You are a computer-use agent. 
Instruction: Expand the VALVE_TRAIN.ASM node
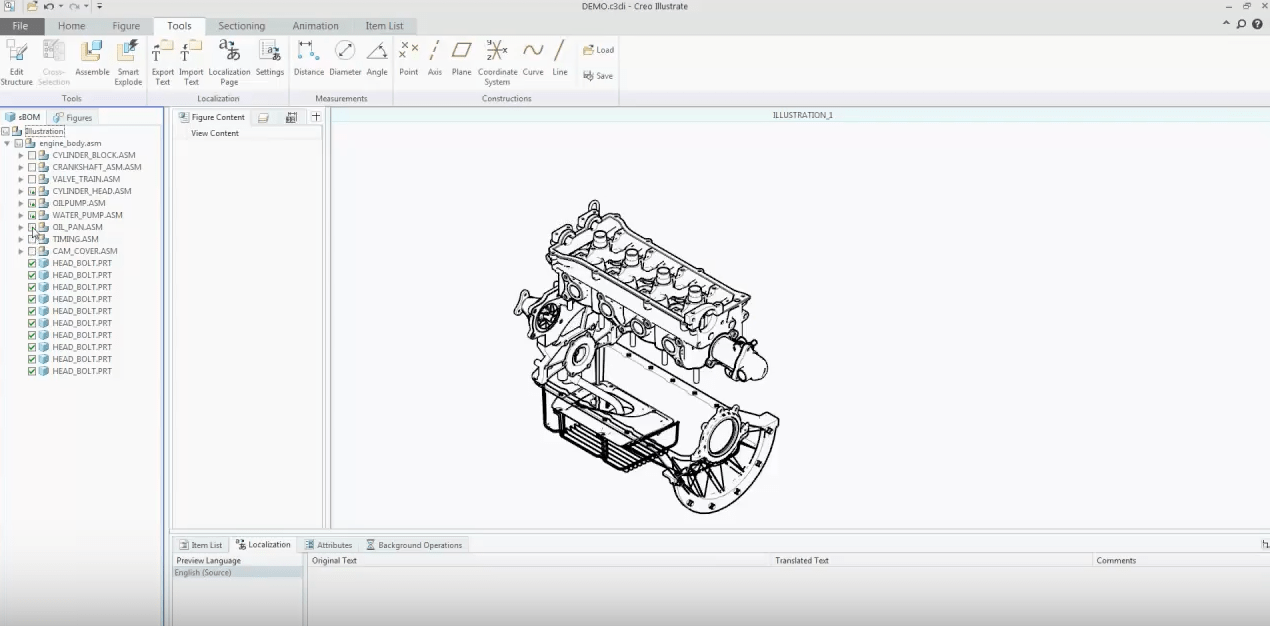(x=20, y=179)
